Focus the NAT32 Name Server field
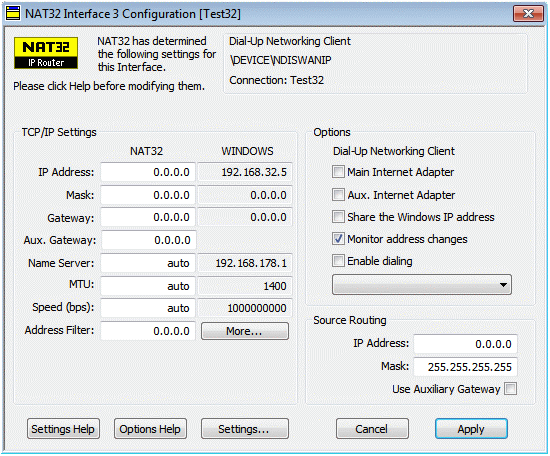Viewport: 550px width, 456px height. coord(148,263)
